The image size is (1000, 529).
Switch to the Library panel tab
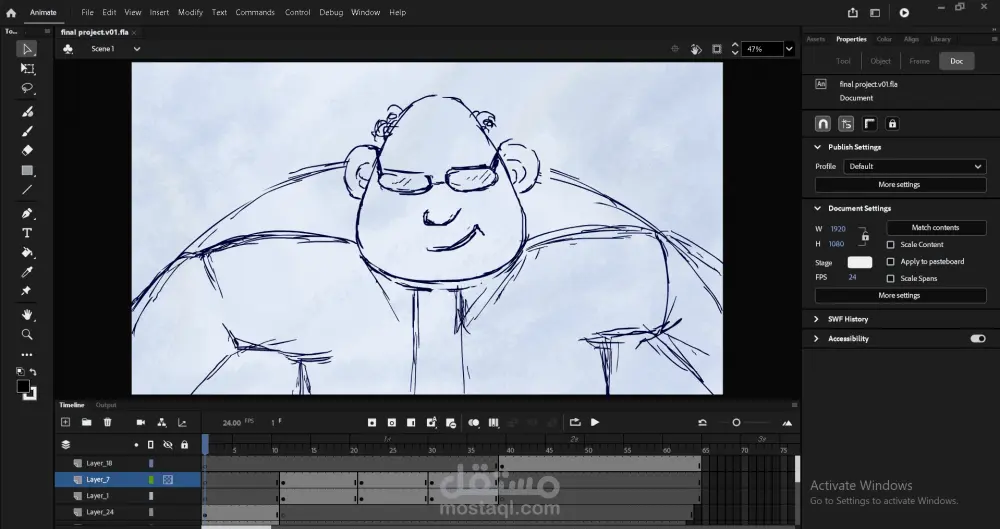tap(940, 39)
